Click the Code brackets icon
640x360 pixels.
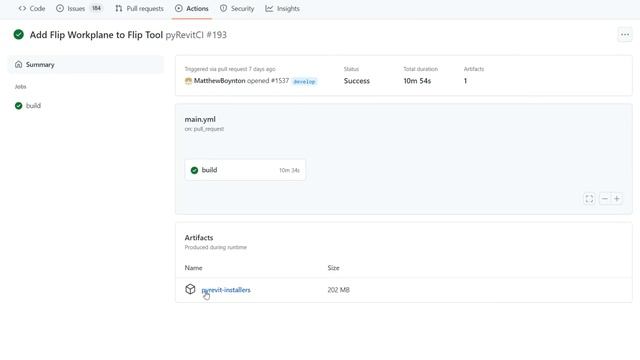pyautogui.click(x=22, y=8)
